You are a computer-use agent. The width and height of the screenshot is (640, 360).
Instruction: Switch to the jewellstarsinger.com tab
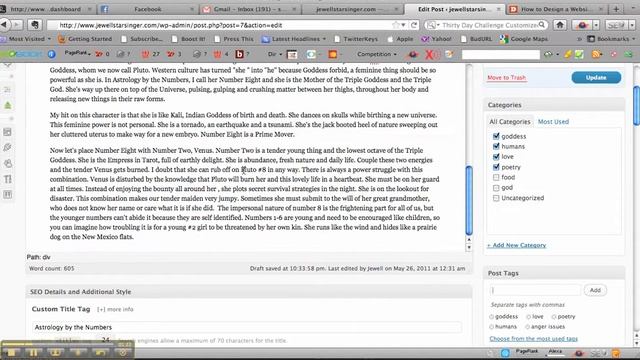coord(353,9)
